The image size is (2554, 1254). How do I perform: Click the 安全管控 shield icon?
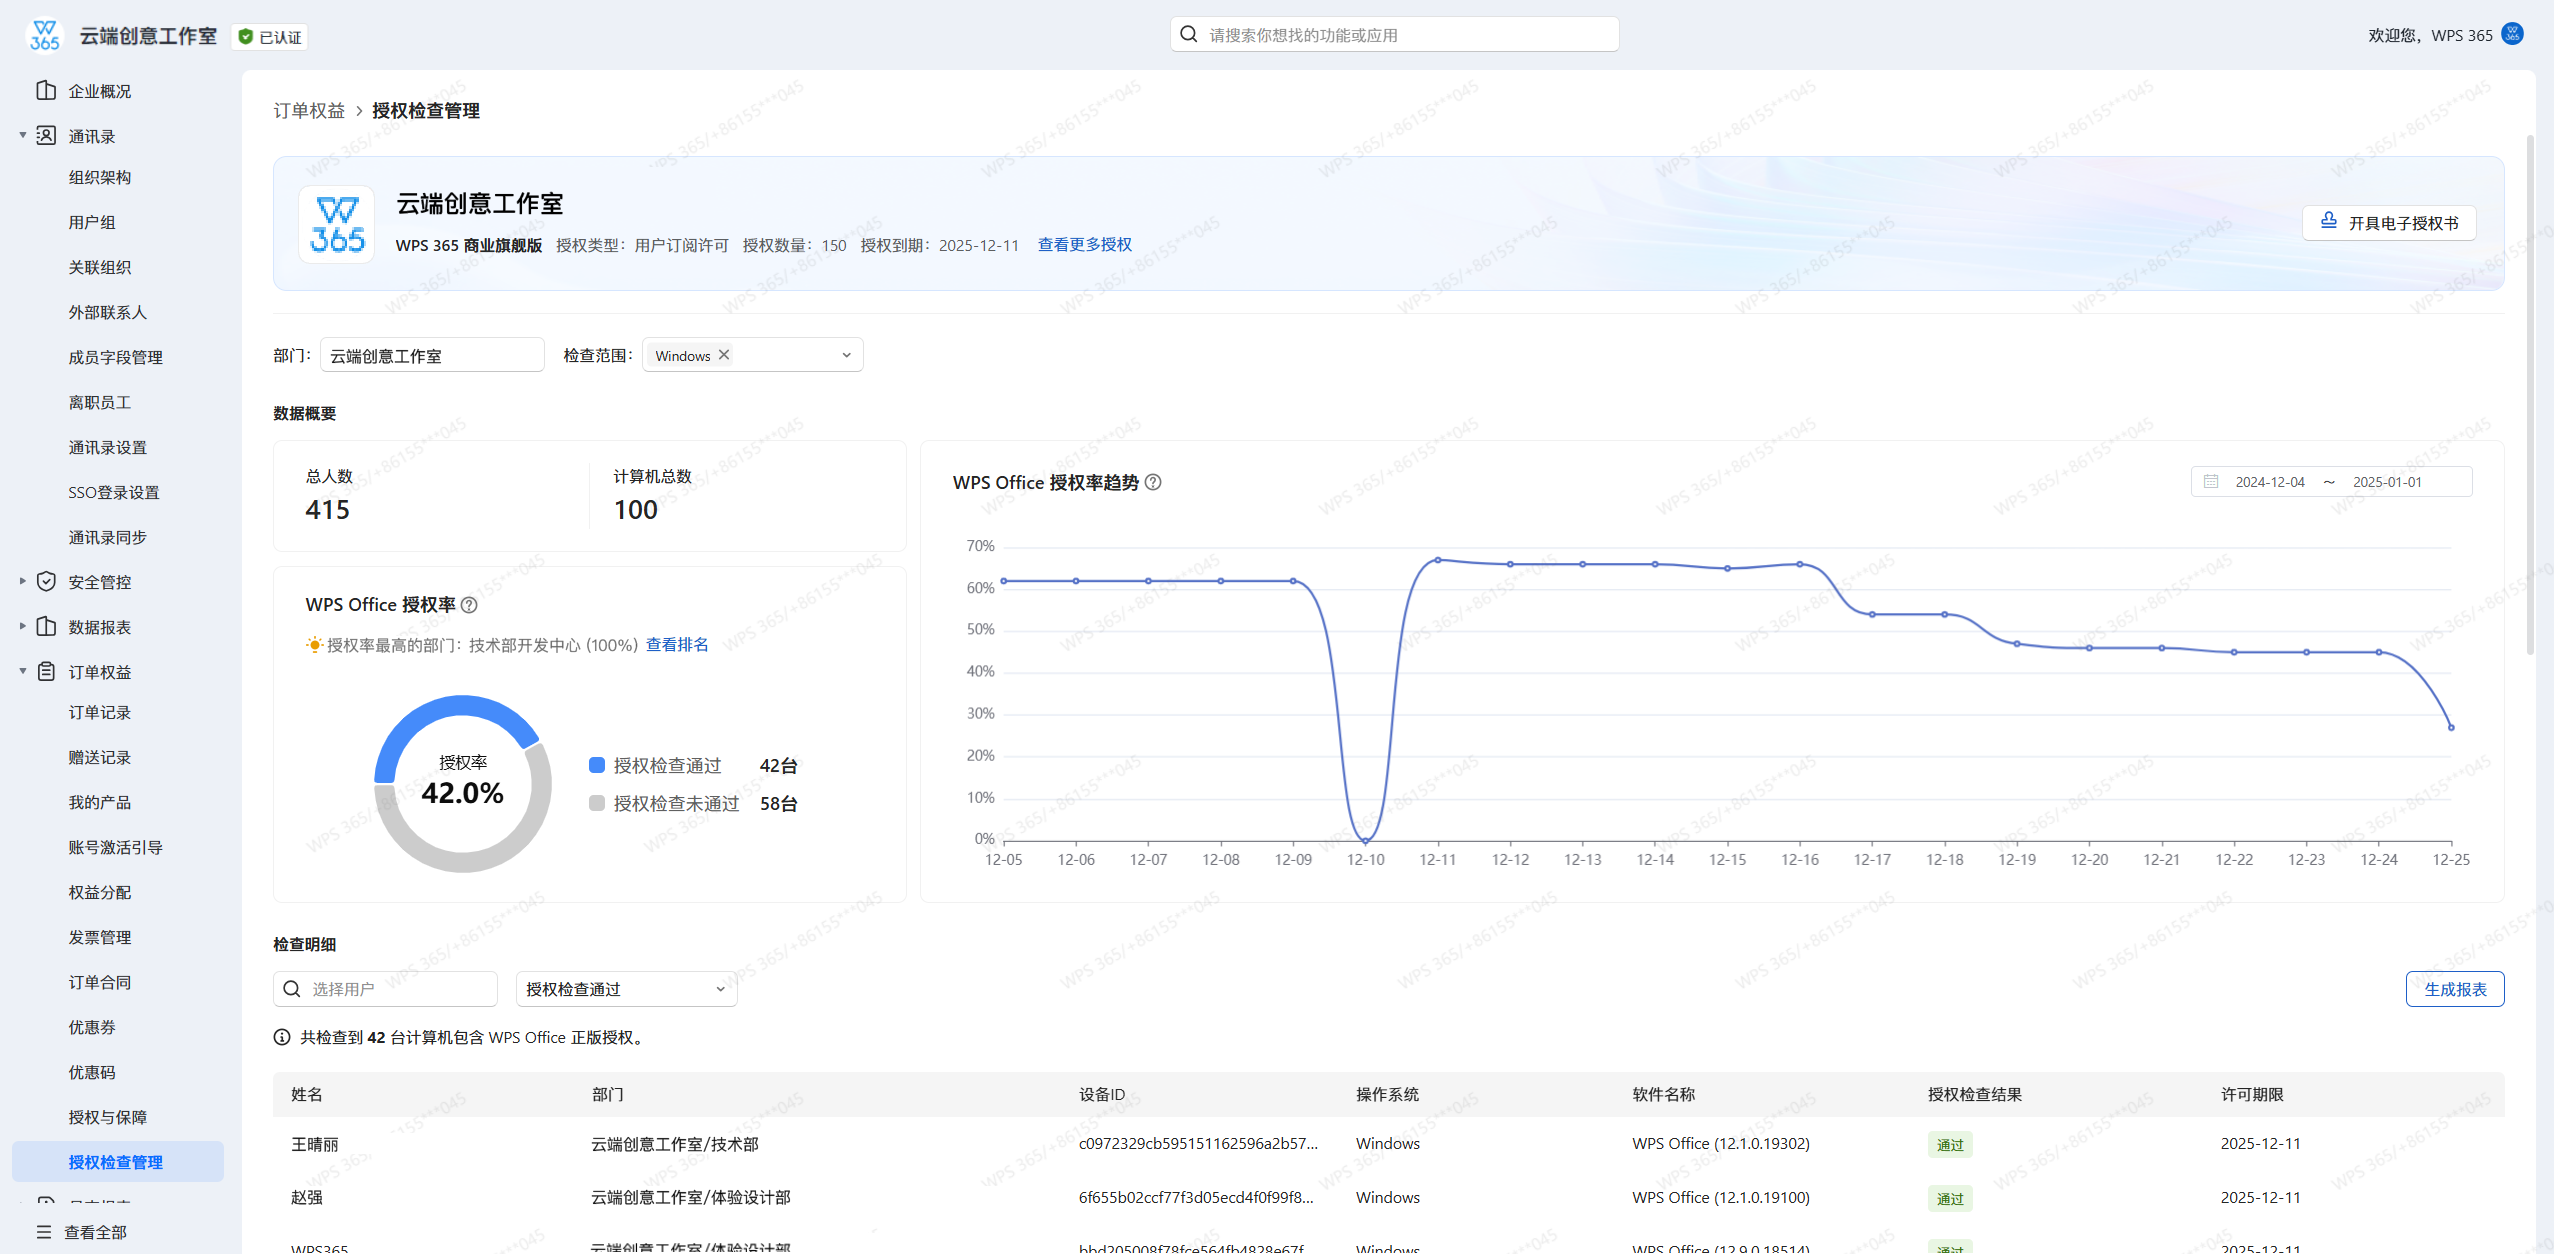[x=46, y=581]
